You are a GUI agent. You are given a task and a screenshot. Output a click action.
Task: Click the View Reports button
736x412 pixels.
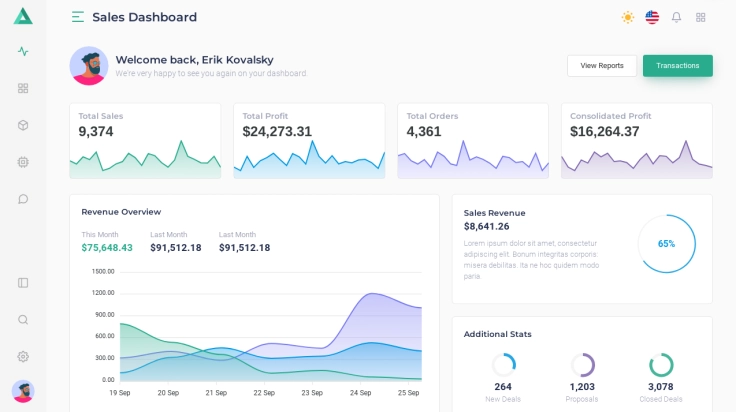(x=602, y=66)
